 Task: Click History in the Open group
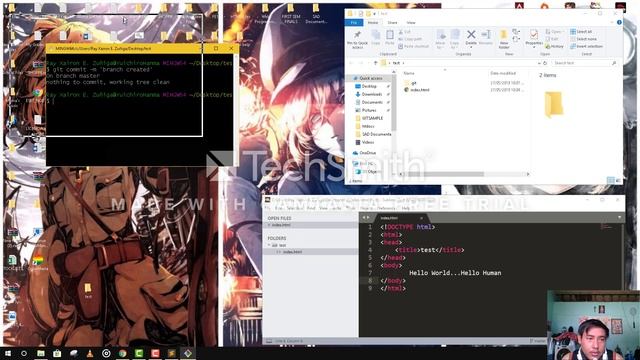554,47
